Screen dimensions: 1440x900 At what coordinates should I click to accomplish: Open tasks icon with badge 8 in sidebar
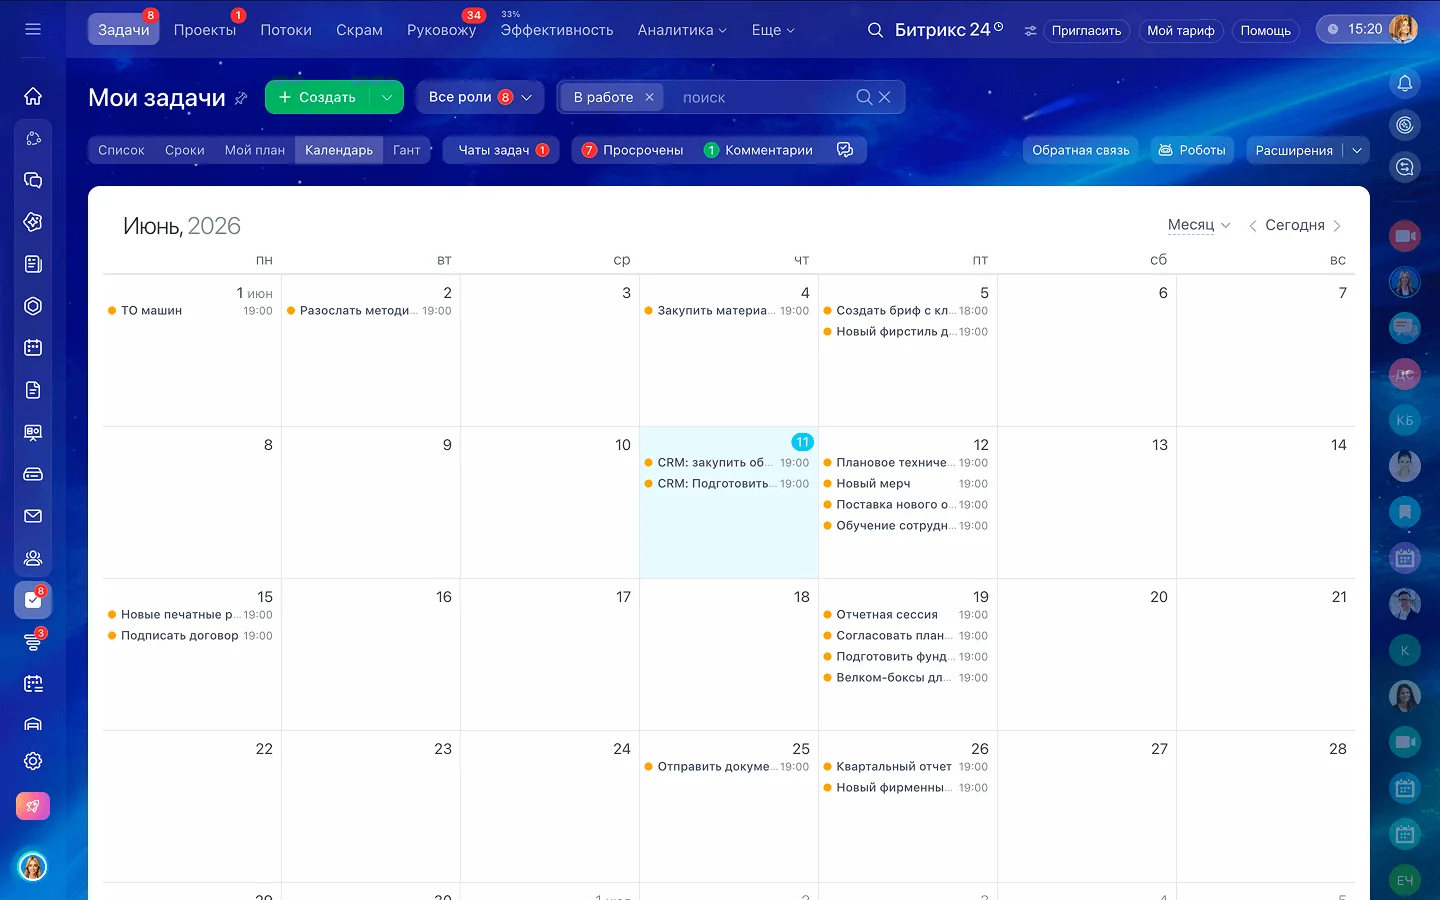click(x=33, y=600)
